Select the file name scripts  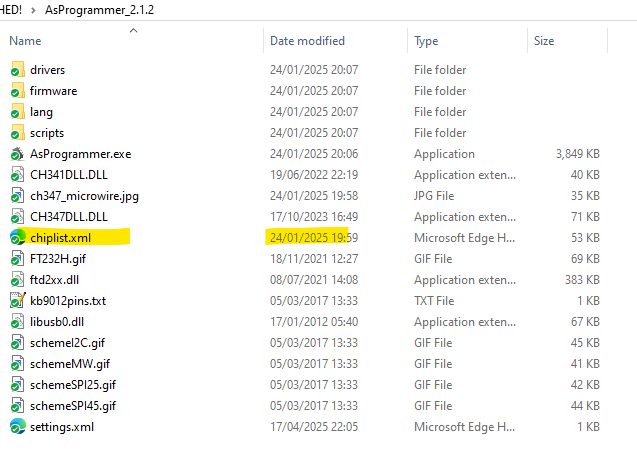coord(47,133)
